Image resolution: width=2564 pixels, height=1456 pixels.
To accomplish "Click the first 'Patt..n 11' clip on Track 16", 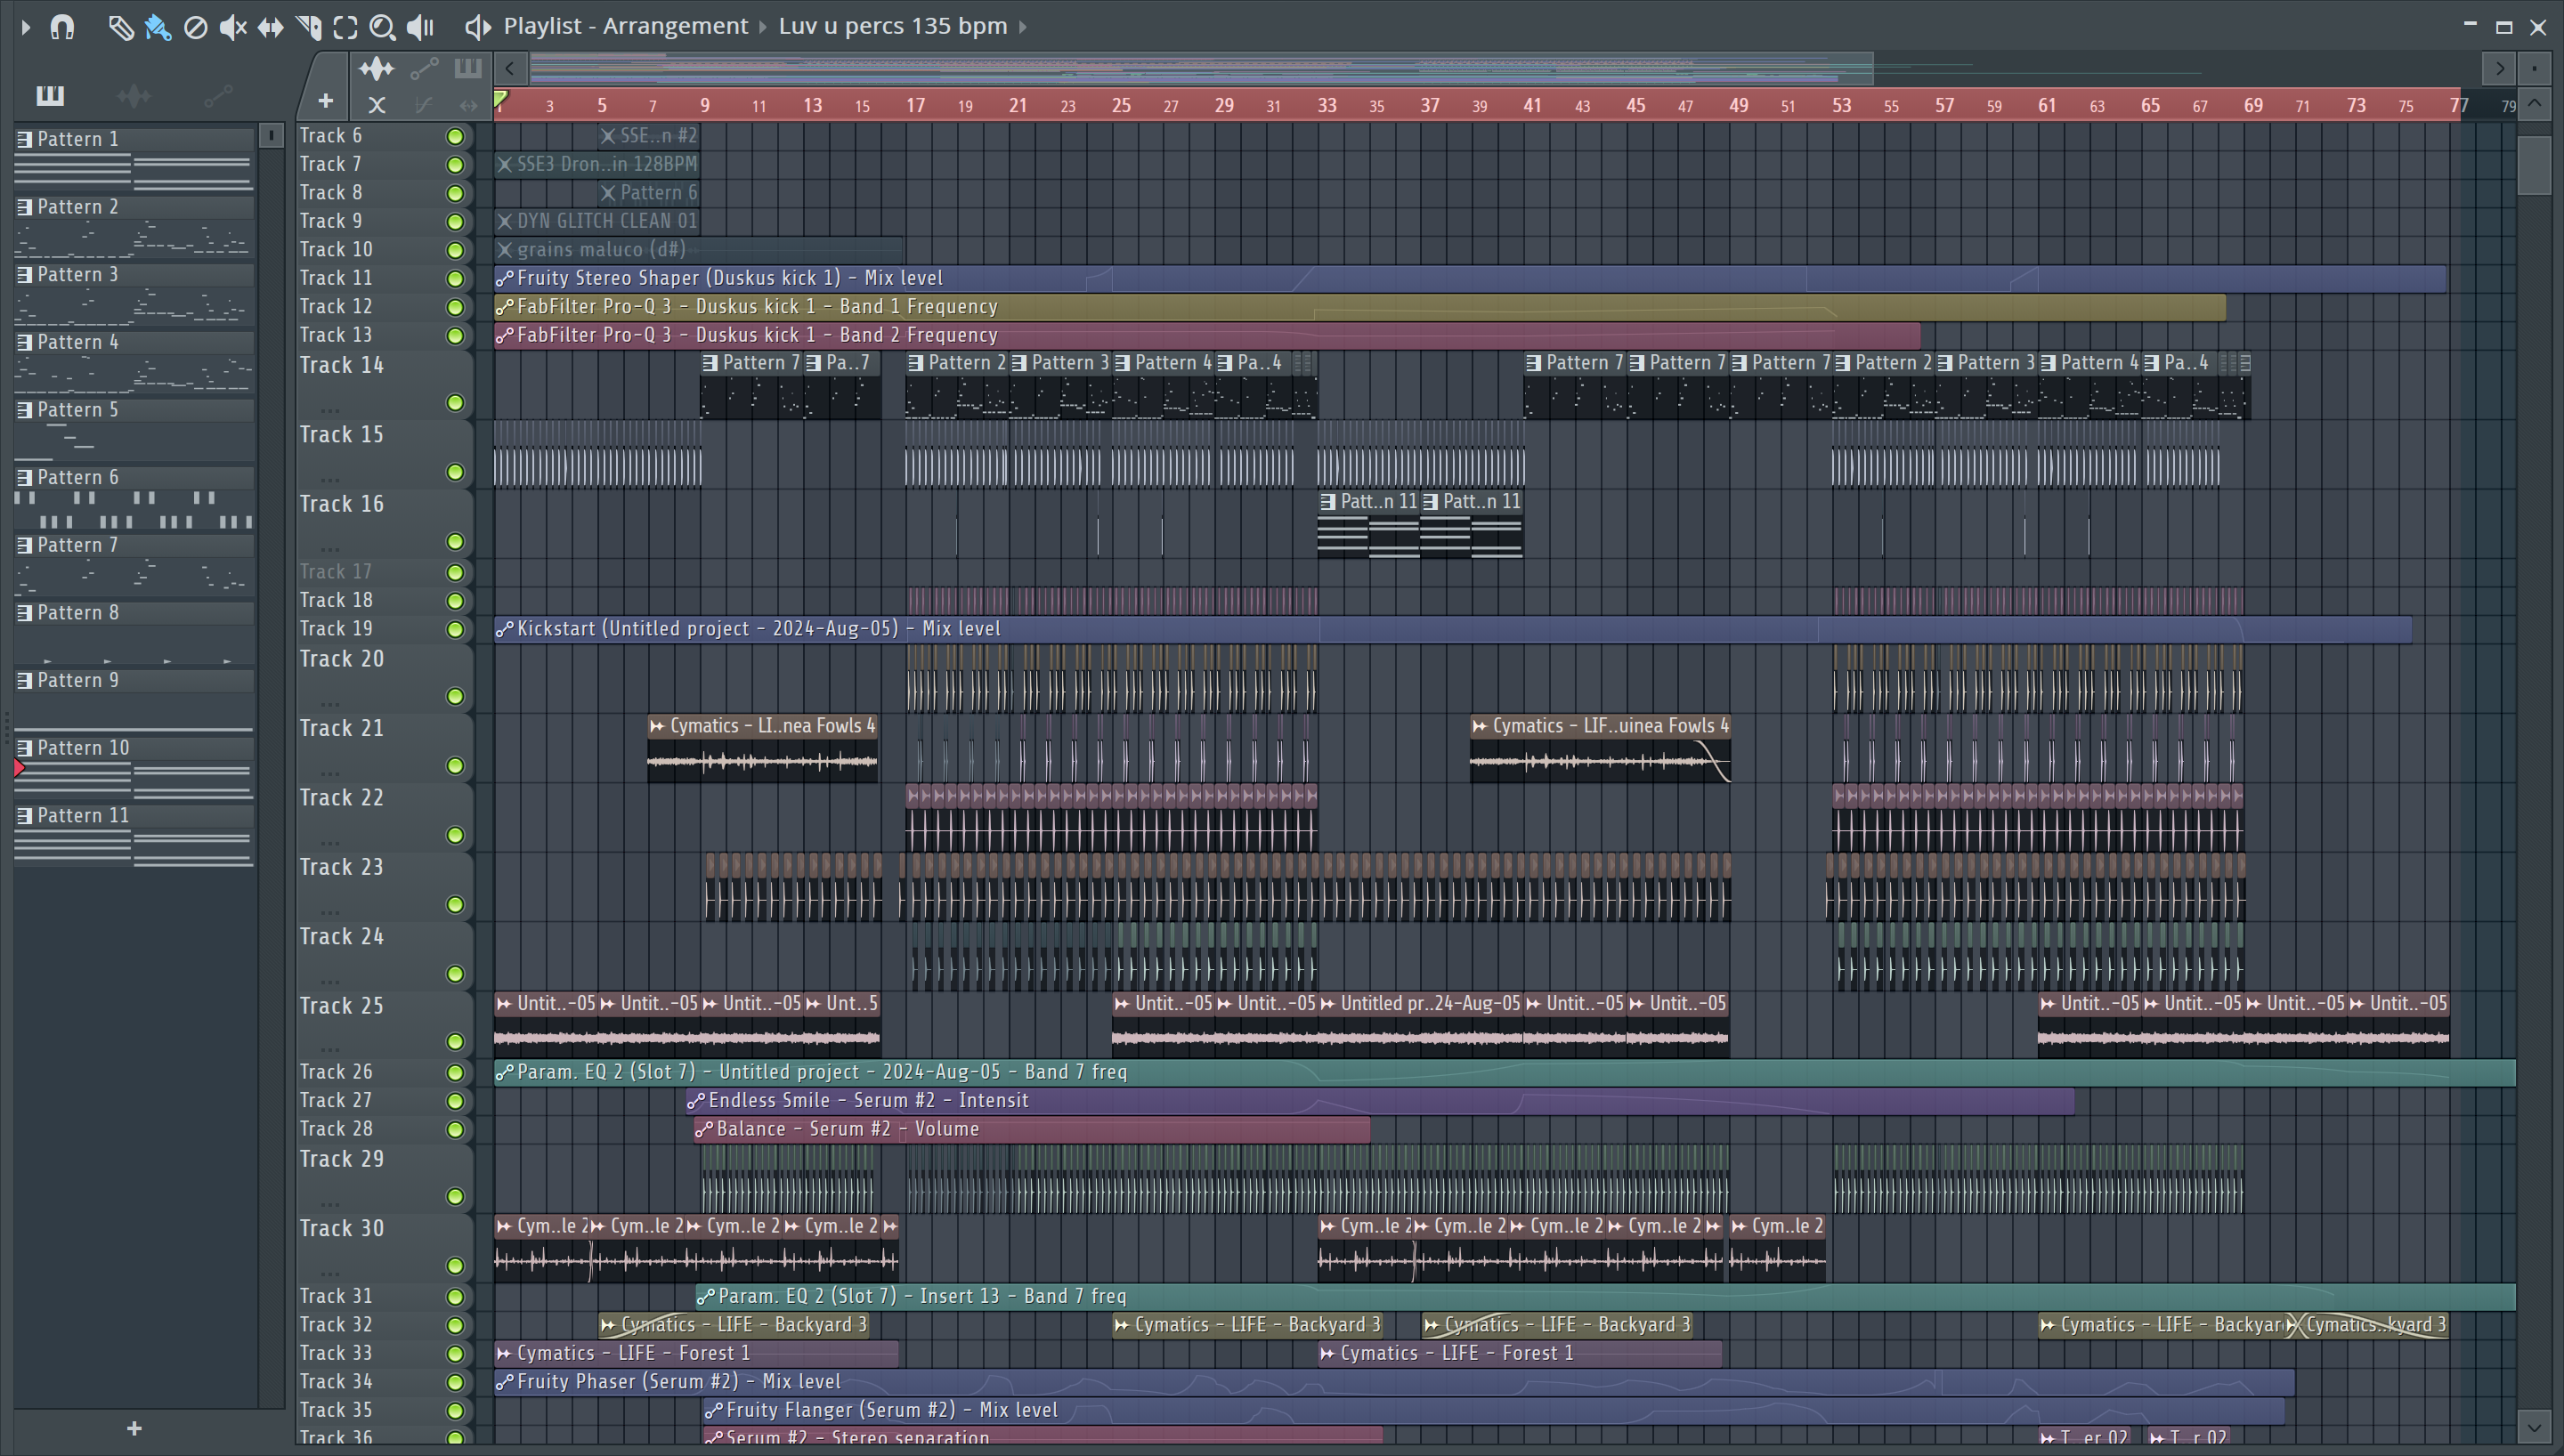I will 1368,524.
